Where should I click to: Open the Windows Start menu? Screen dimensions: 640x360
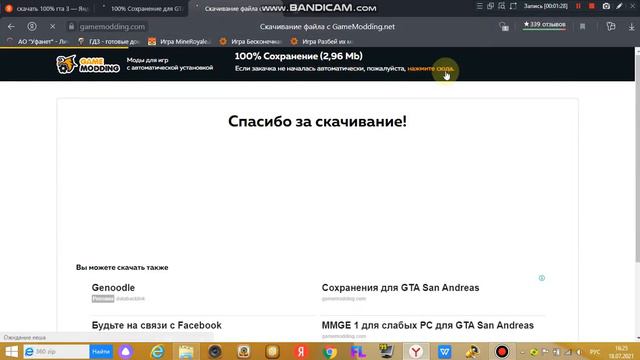pyautogui.click(x=11, y=351)
